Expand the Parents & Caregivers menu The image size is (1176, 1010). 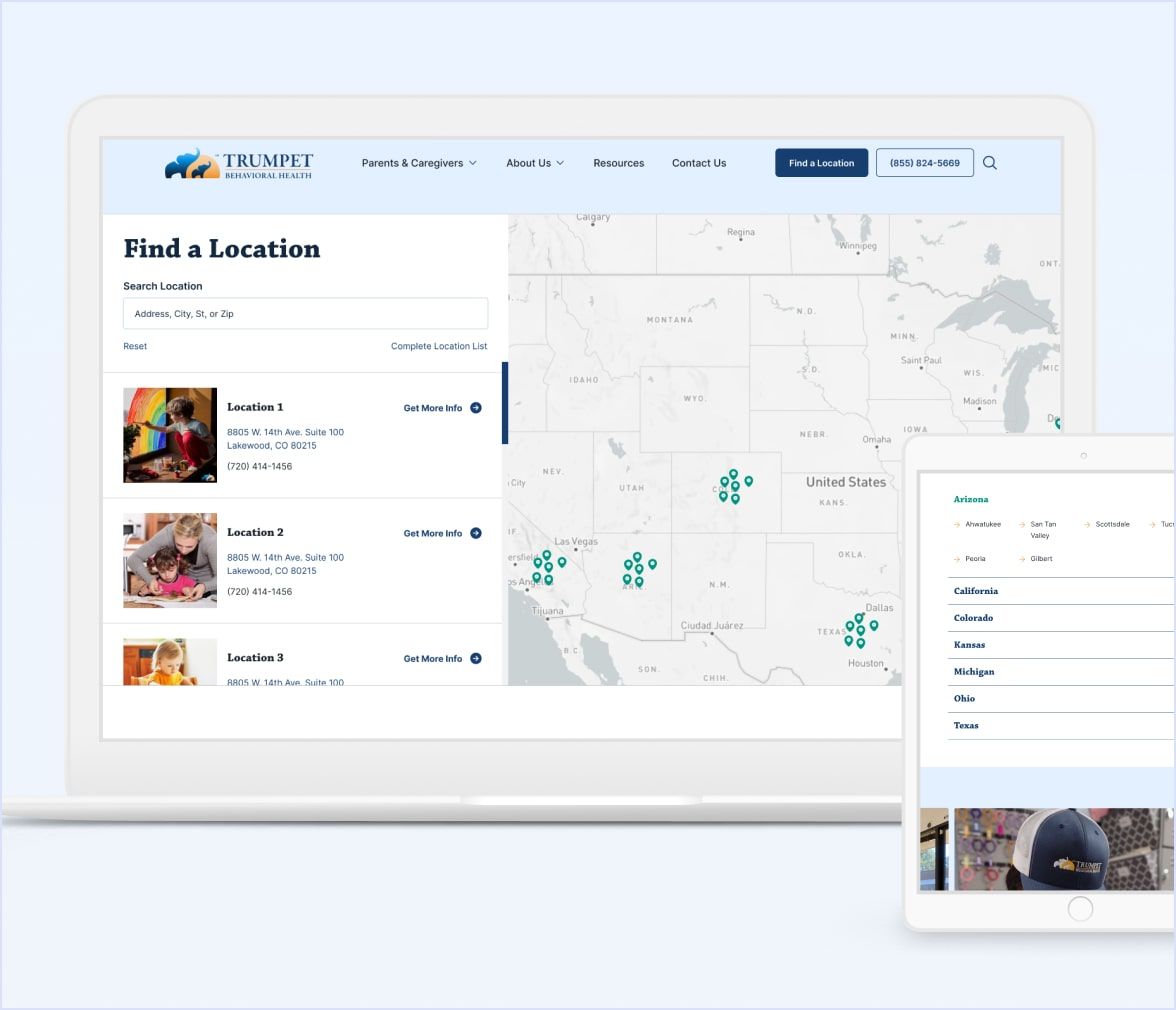[418, 163]
